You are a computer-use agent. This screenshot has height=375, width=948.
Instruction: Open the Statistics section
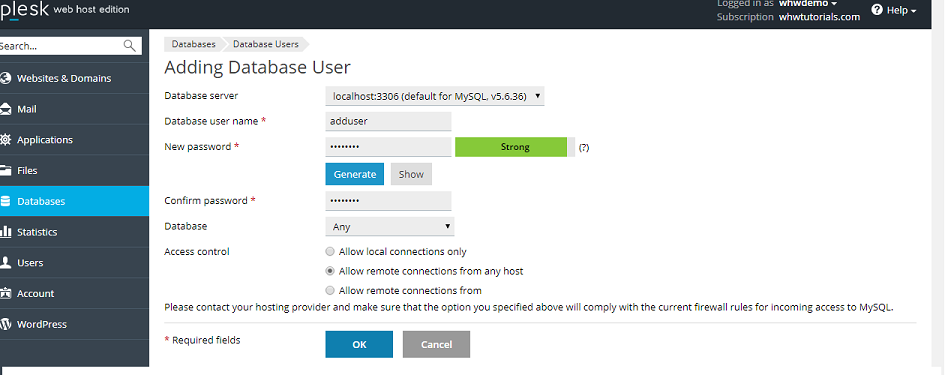(37, 232)
